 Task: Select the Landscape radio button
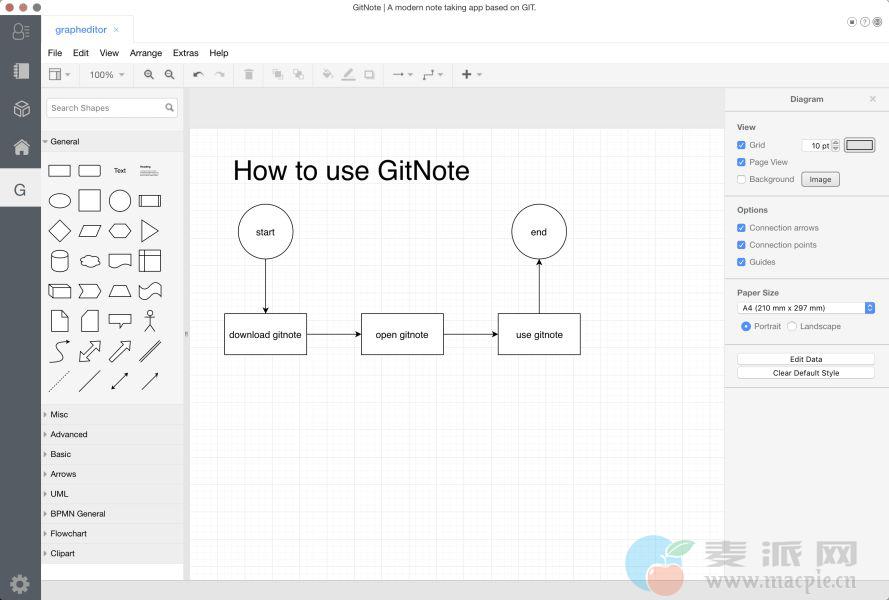point(792,326)
